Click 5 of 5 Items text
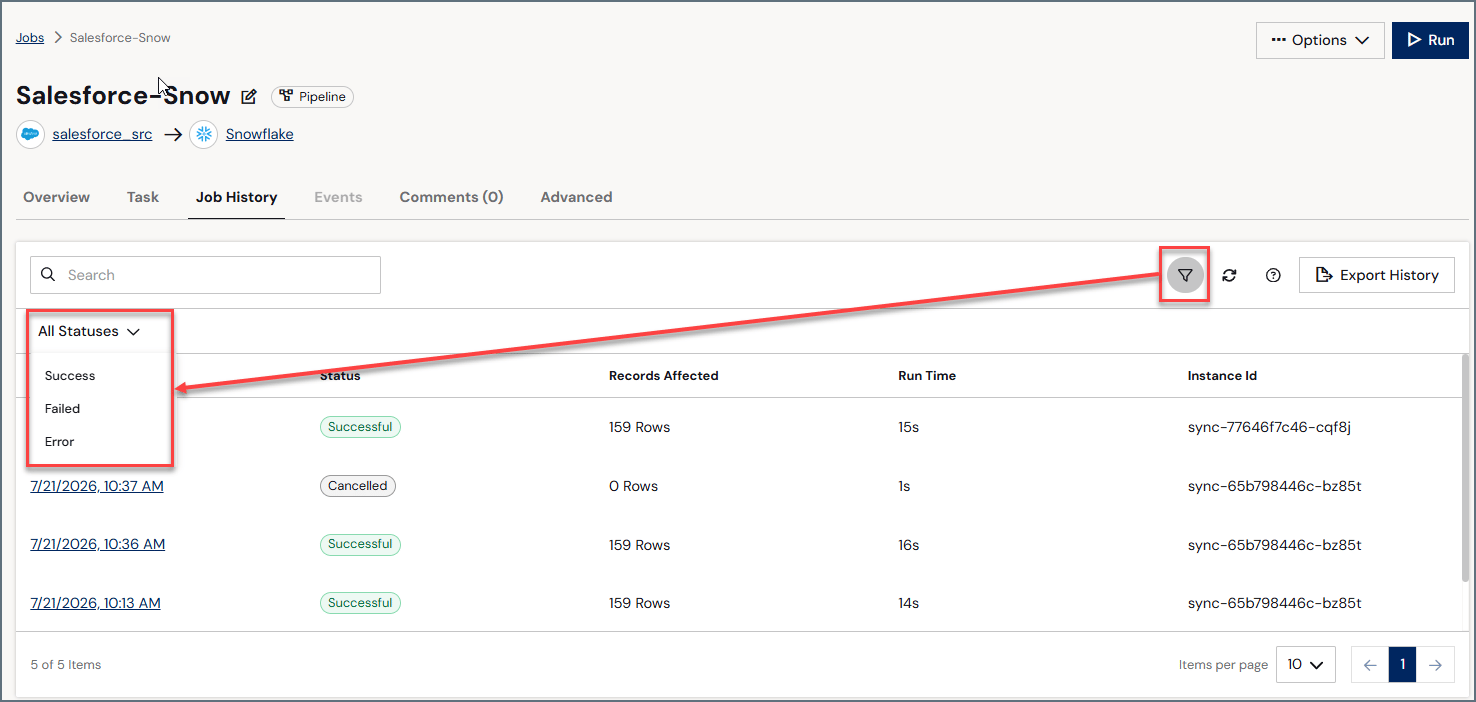 tap(66, 664)
